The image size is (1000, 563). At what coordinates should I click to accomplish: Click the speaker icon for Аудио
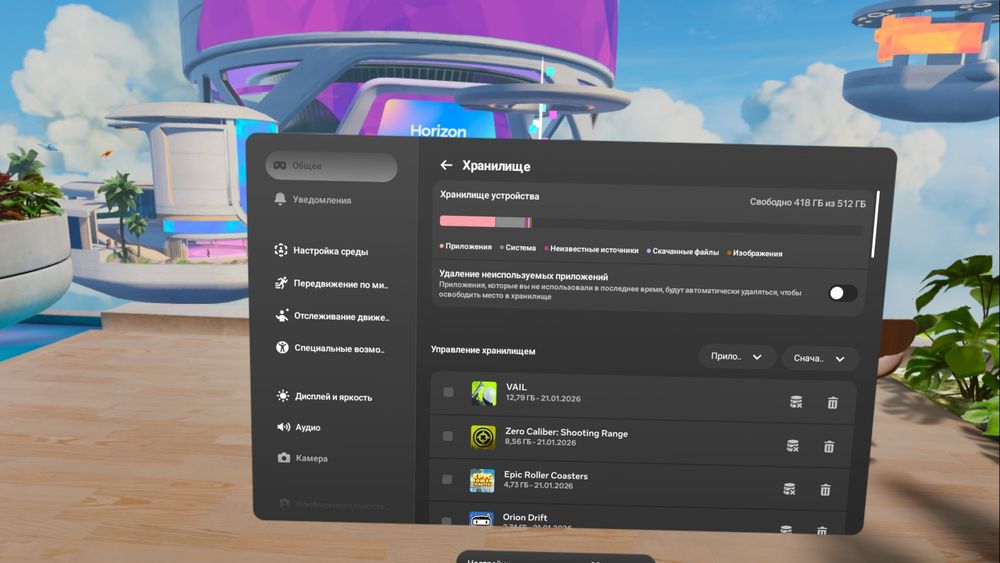click(283, 427)
